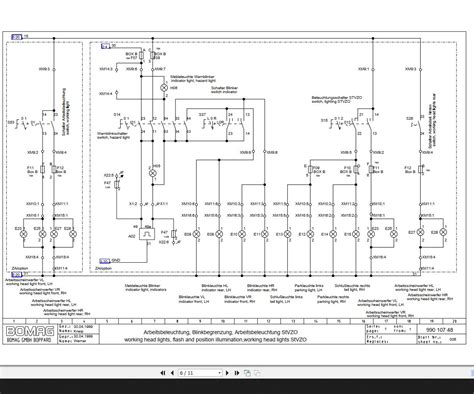The image size is (474, 394).
Task: Click the H05 indicator lamp symbol
Action: click(x=152, y=173)
